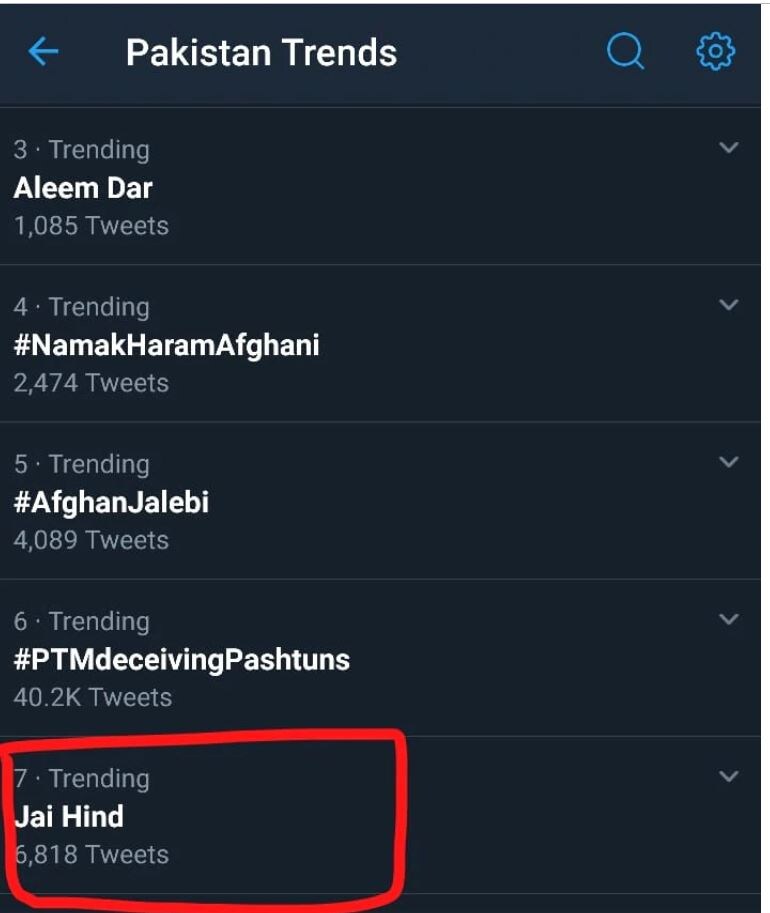
Task: Tap the Jai Hind trend title
Action: tap(69, 816)
